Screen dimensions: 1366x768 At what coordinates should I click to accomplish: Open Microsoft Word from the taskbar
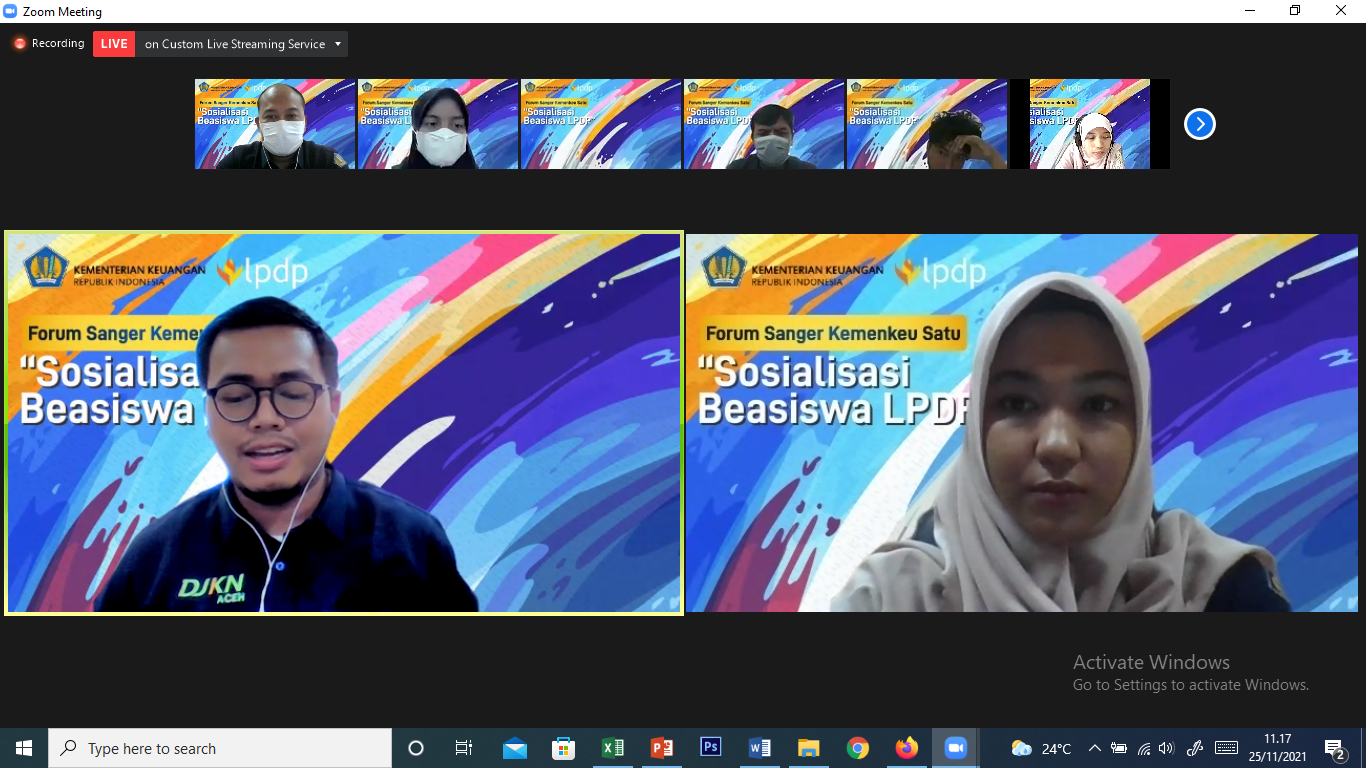pyautogui.click(x=760, y=748)
